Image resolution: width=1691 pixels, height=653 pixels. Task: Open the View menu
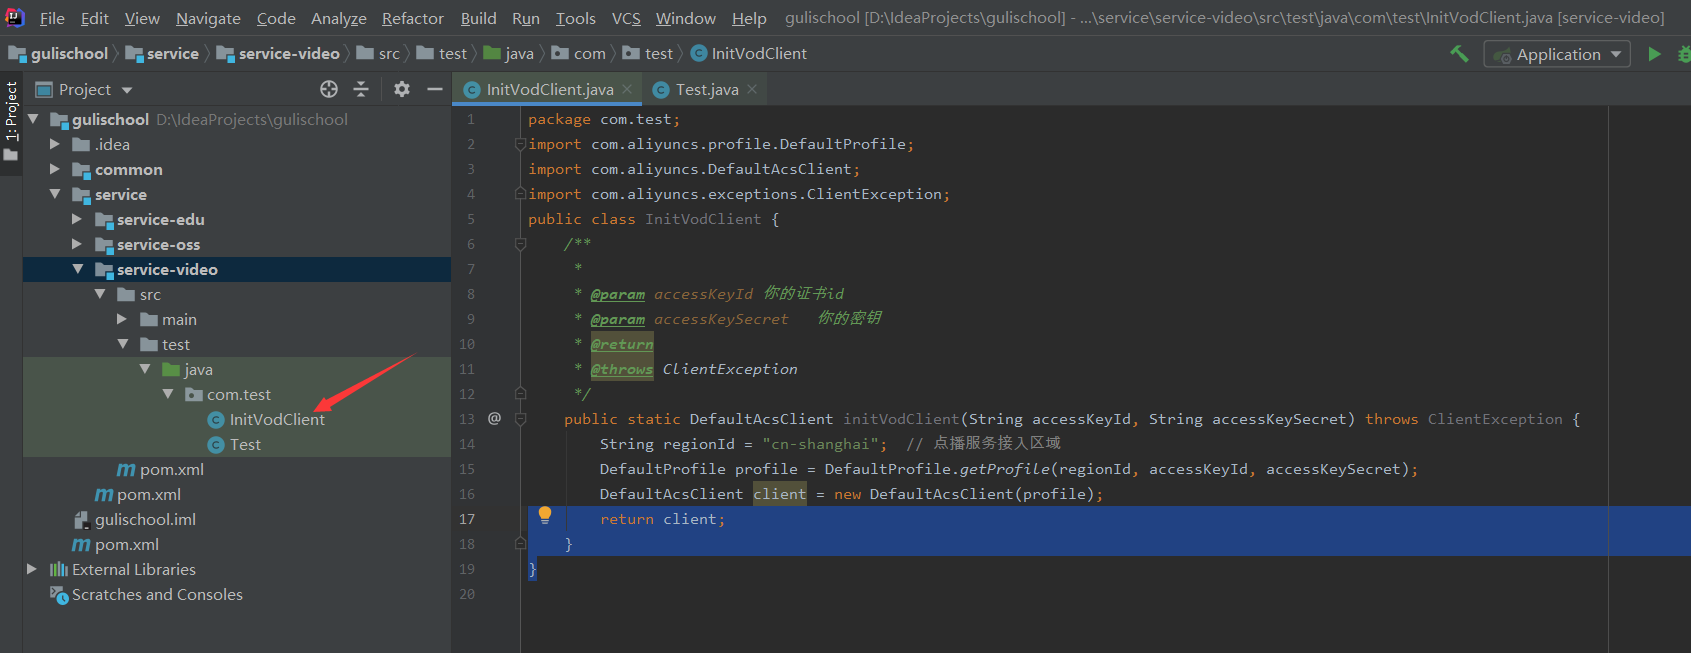[x=142, y=18]
